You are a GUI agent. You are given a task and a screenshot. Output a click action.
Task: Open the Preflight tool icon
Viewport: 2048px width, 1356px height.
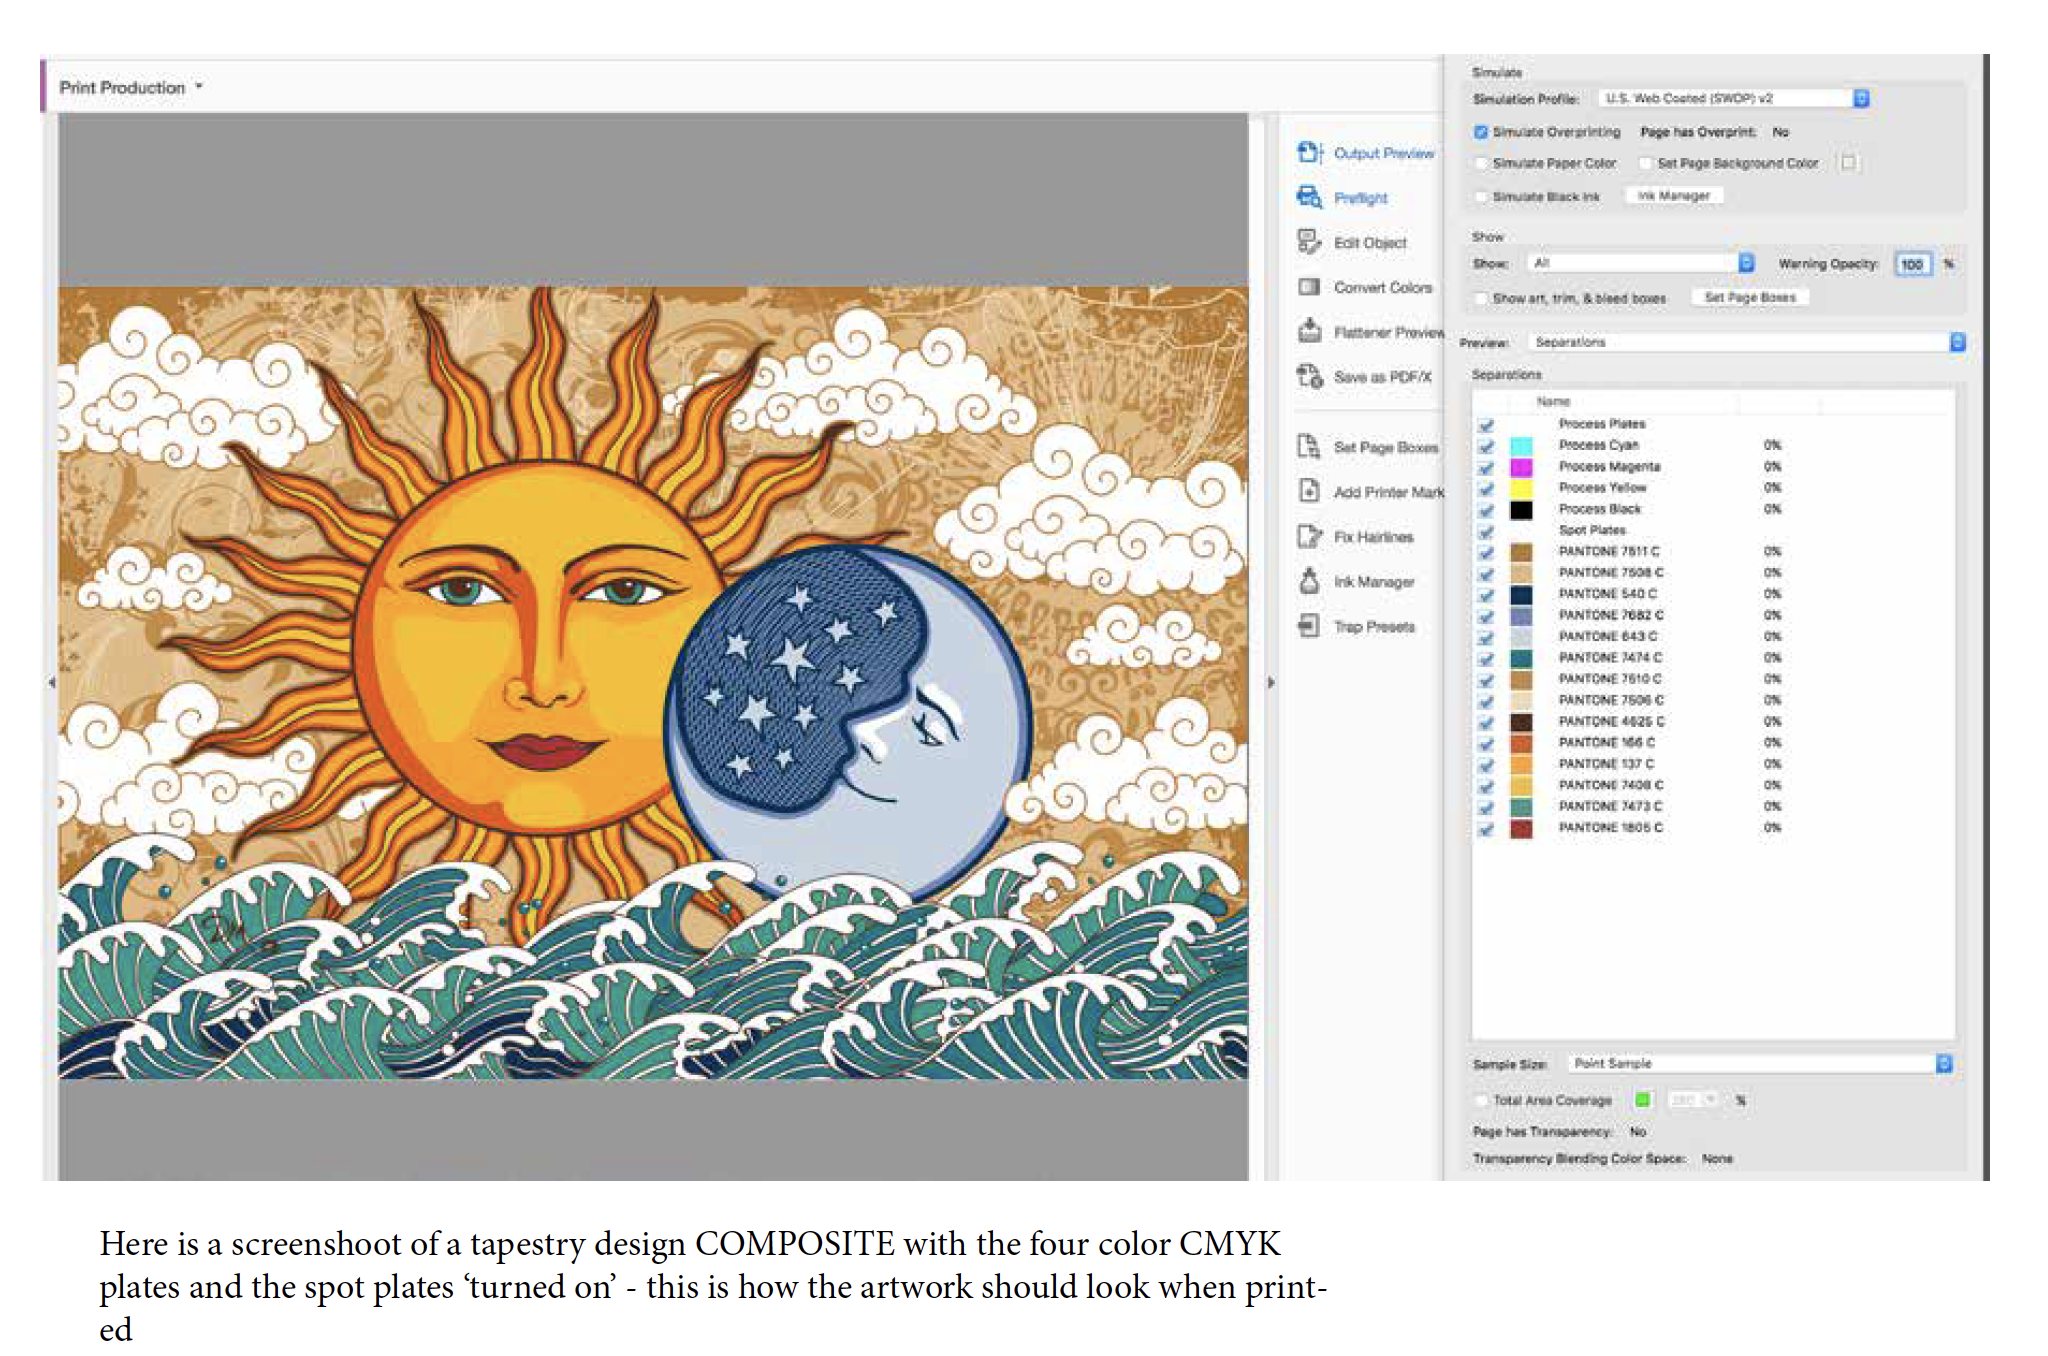point(1309,197)
